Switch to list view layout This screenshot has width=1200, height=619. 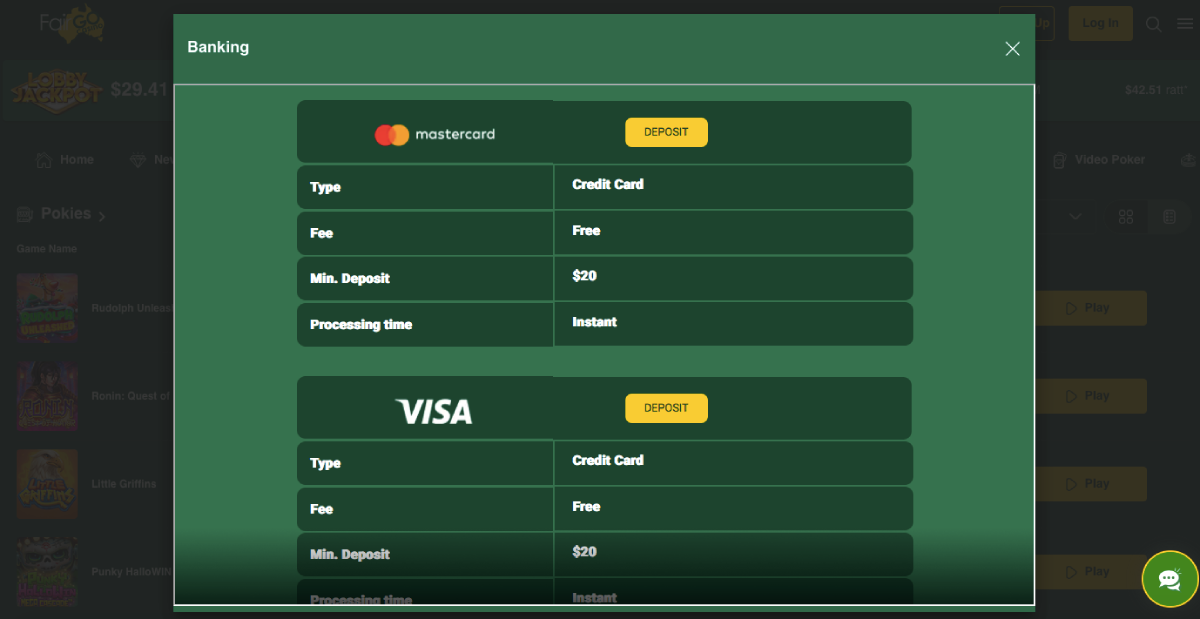(1168, 217)
